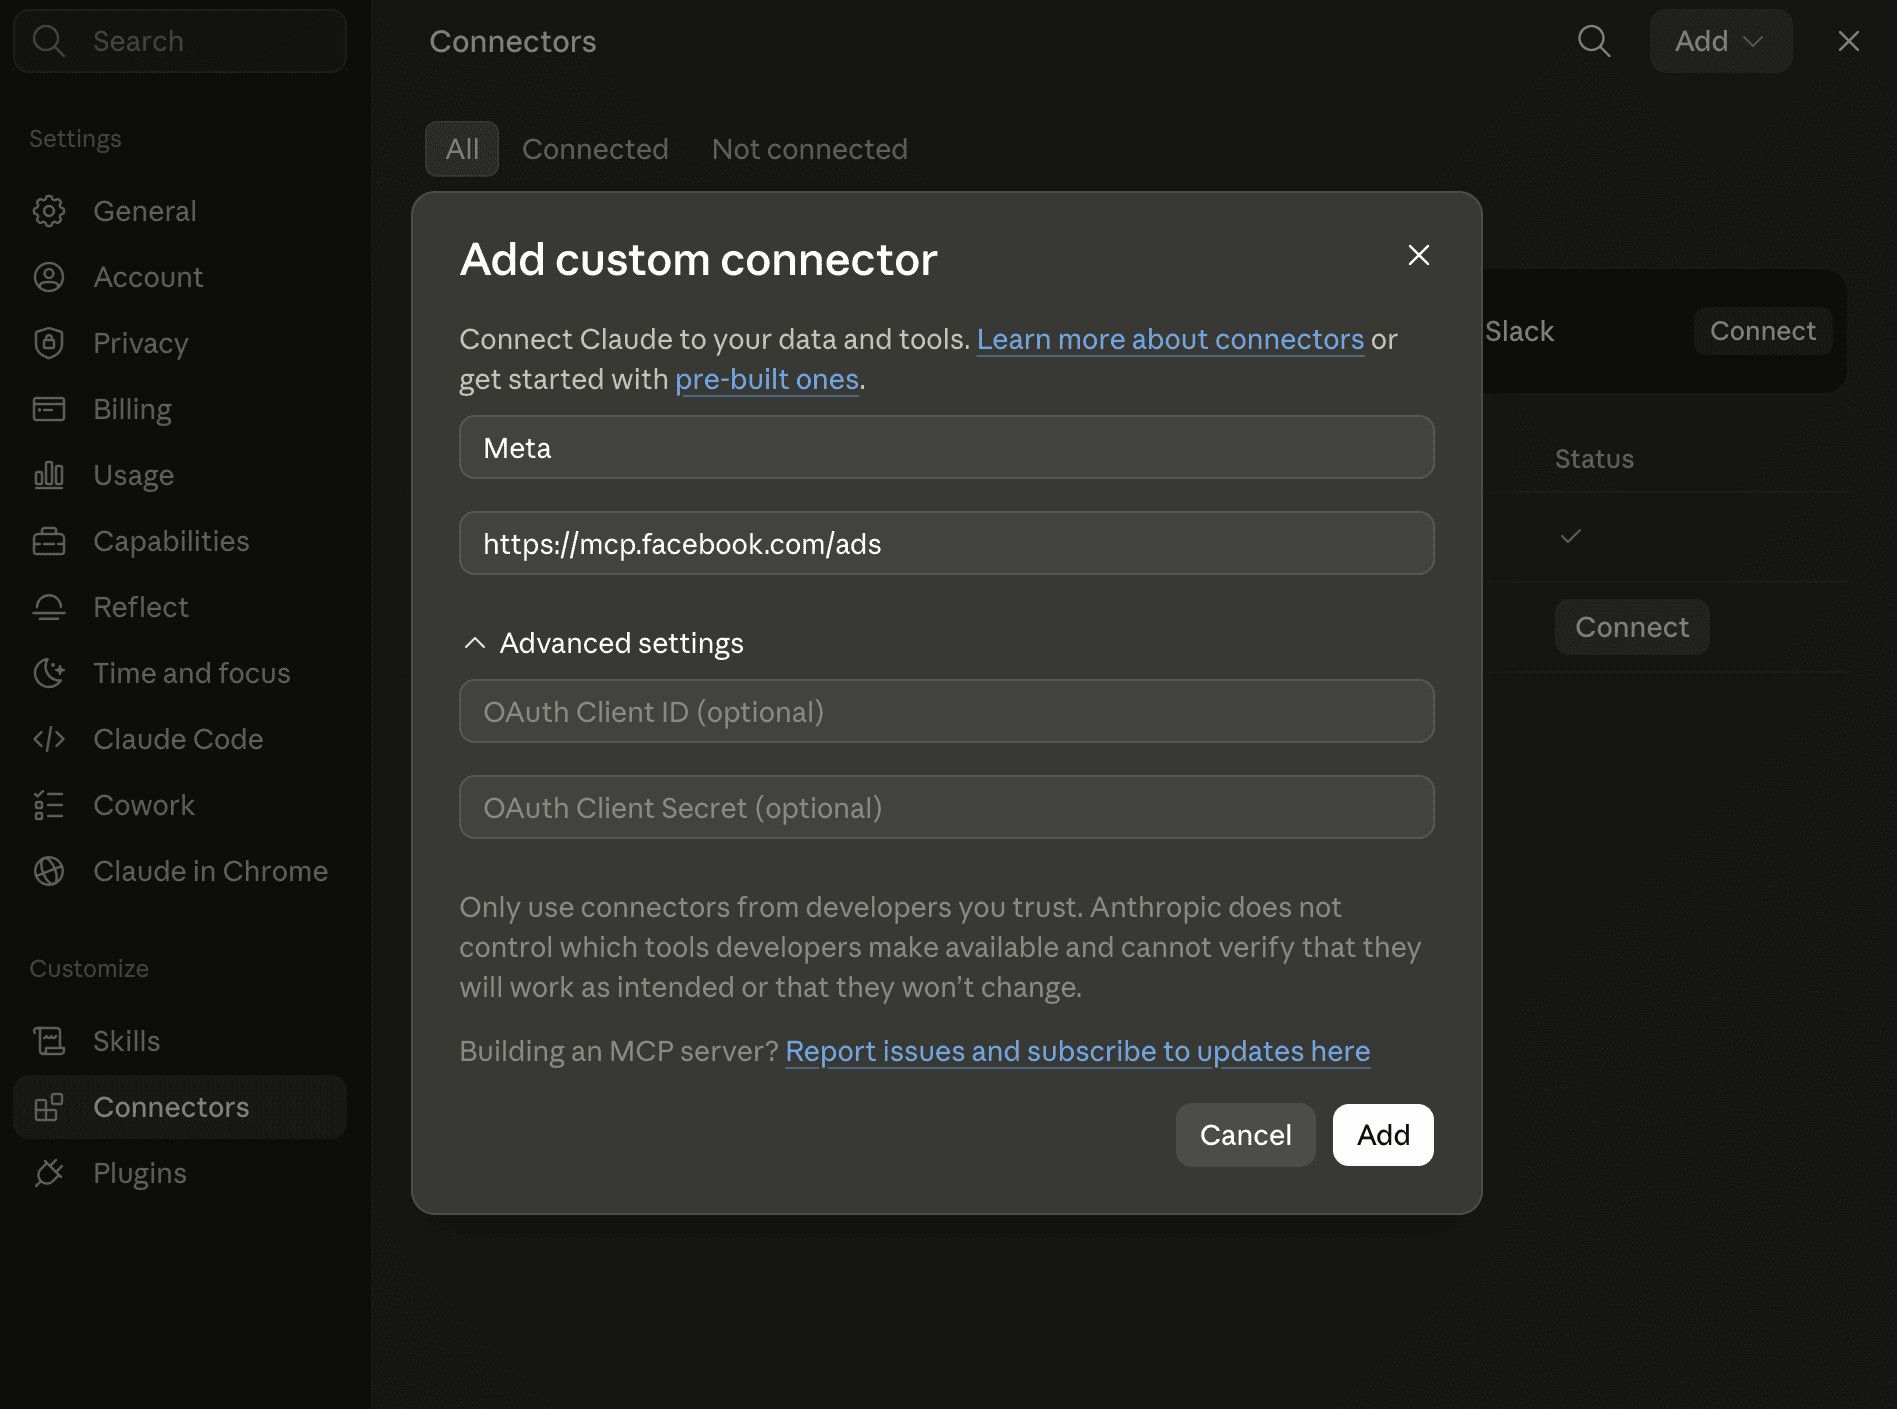The width and height of the screenshot is (1897, 1409).
Task: Click the Connectors blocks icon
Action: click(49, 1107)
